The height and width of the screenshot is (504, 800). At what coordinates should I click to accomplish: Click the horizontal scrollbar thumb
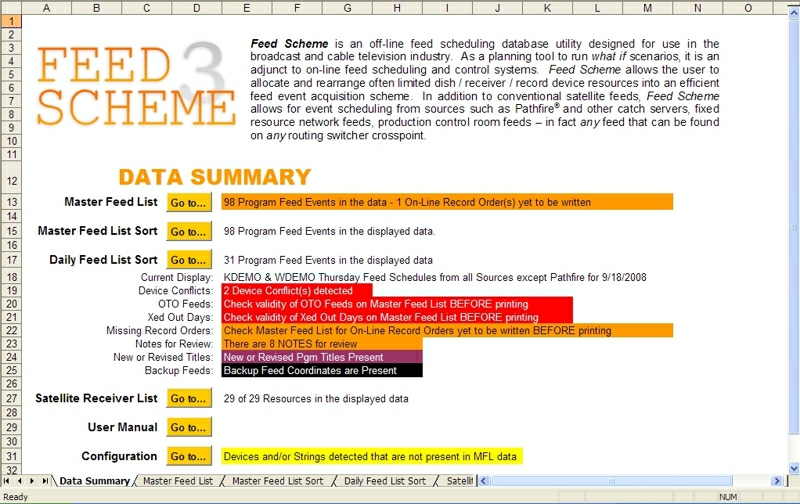pyautogui.click(x=611, y=481)
